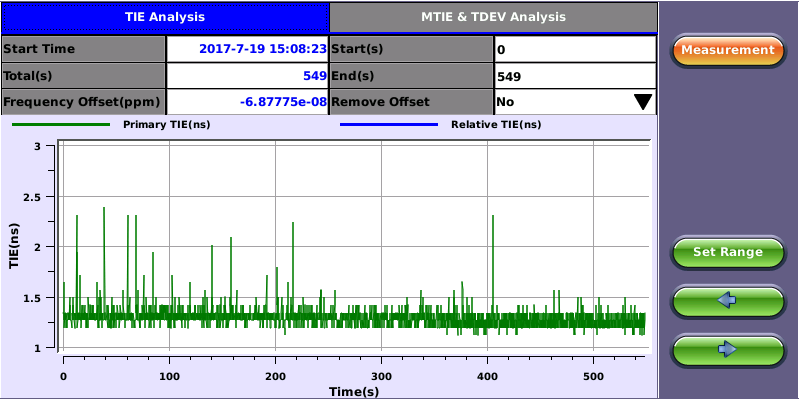Switch to the TIE Analysis tab

[x=165, y=17]
